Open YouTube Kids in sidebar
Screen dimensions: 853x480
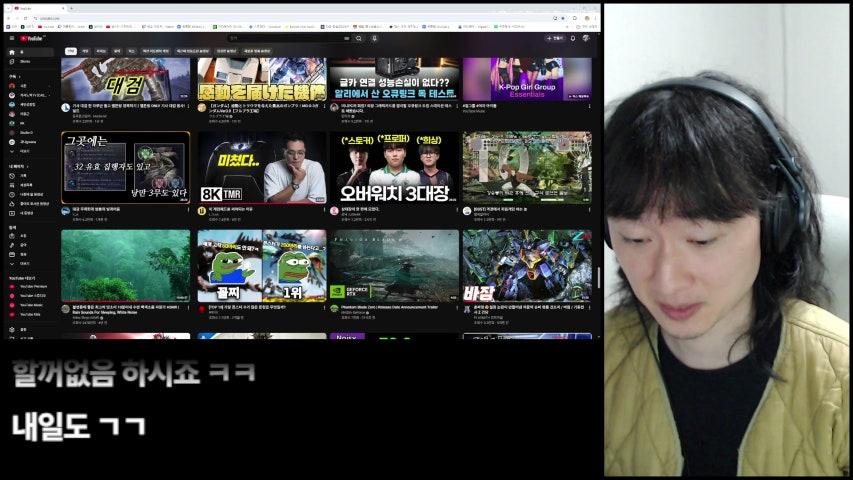coord(30,315)
